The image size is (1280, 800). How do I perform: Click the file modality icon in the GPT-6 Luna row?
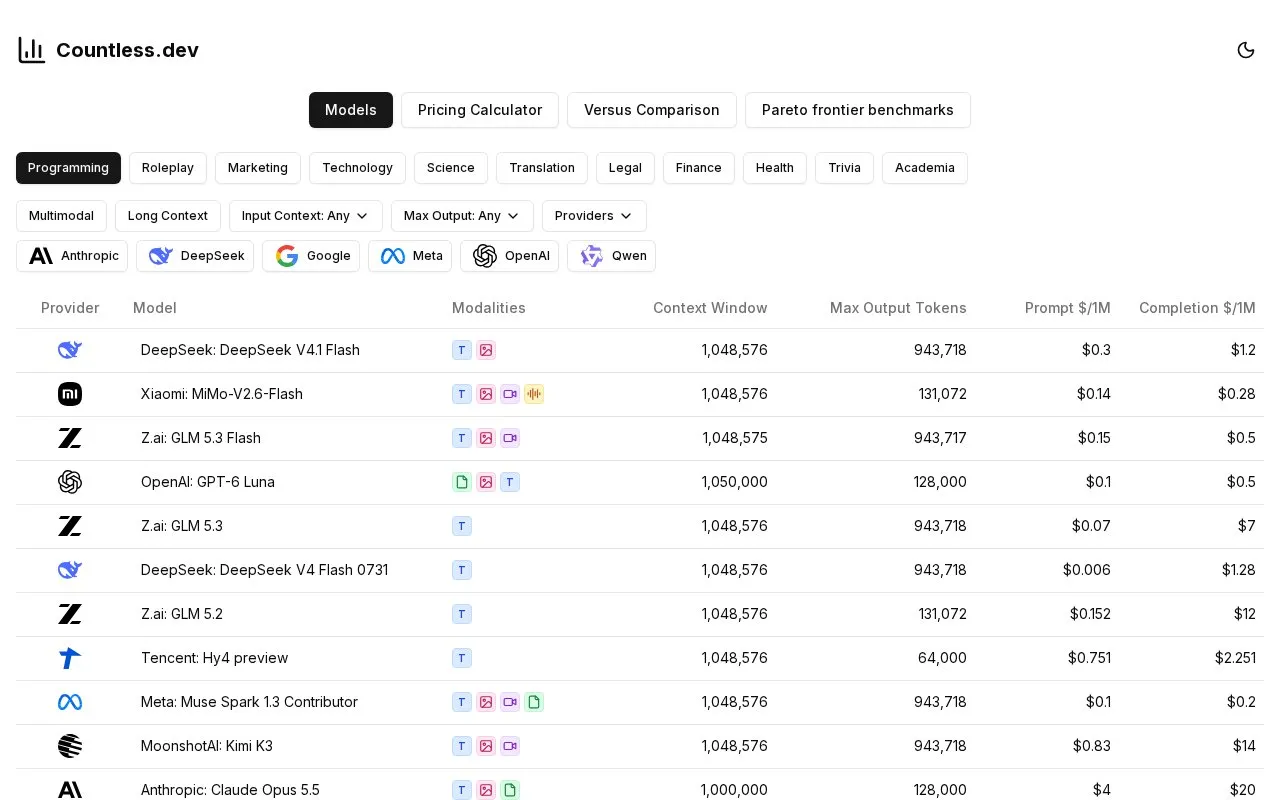(x=462, y=482)
